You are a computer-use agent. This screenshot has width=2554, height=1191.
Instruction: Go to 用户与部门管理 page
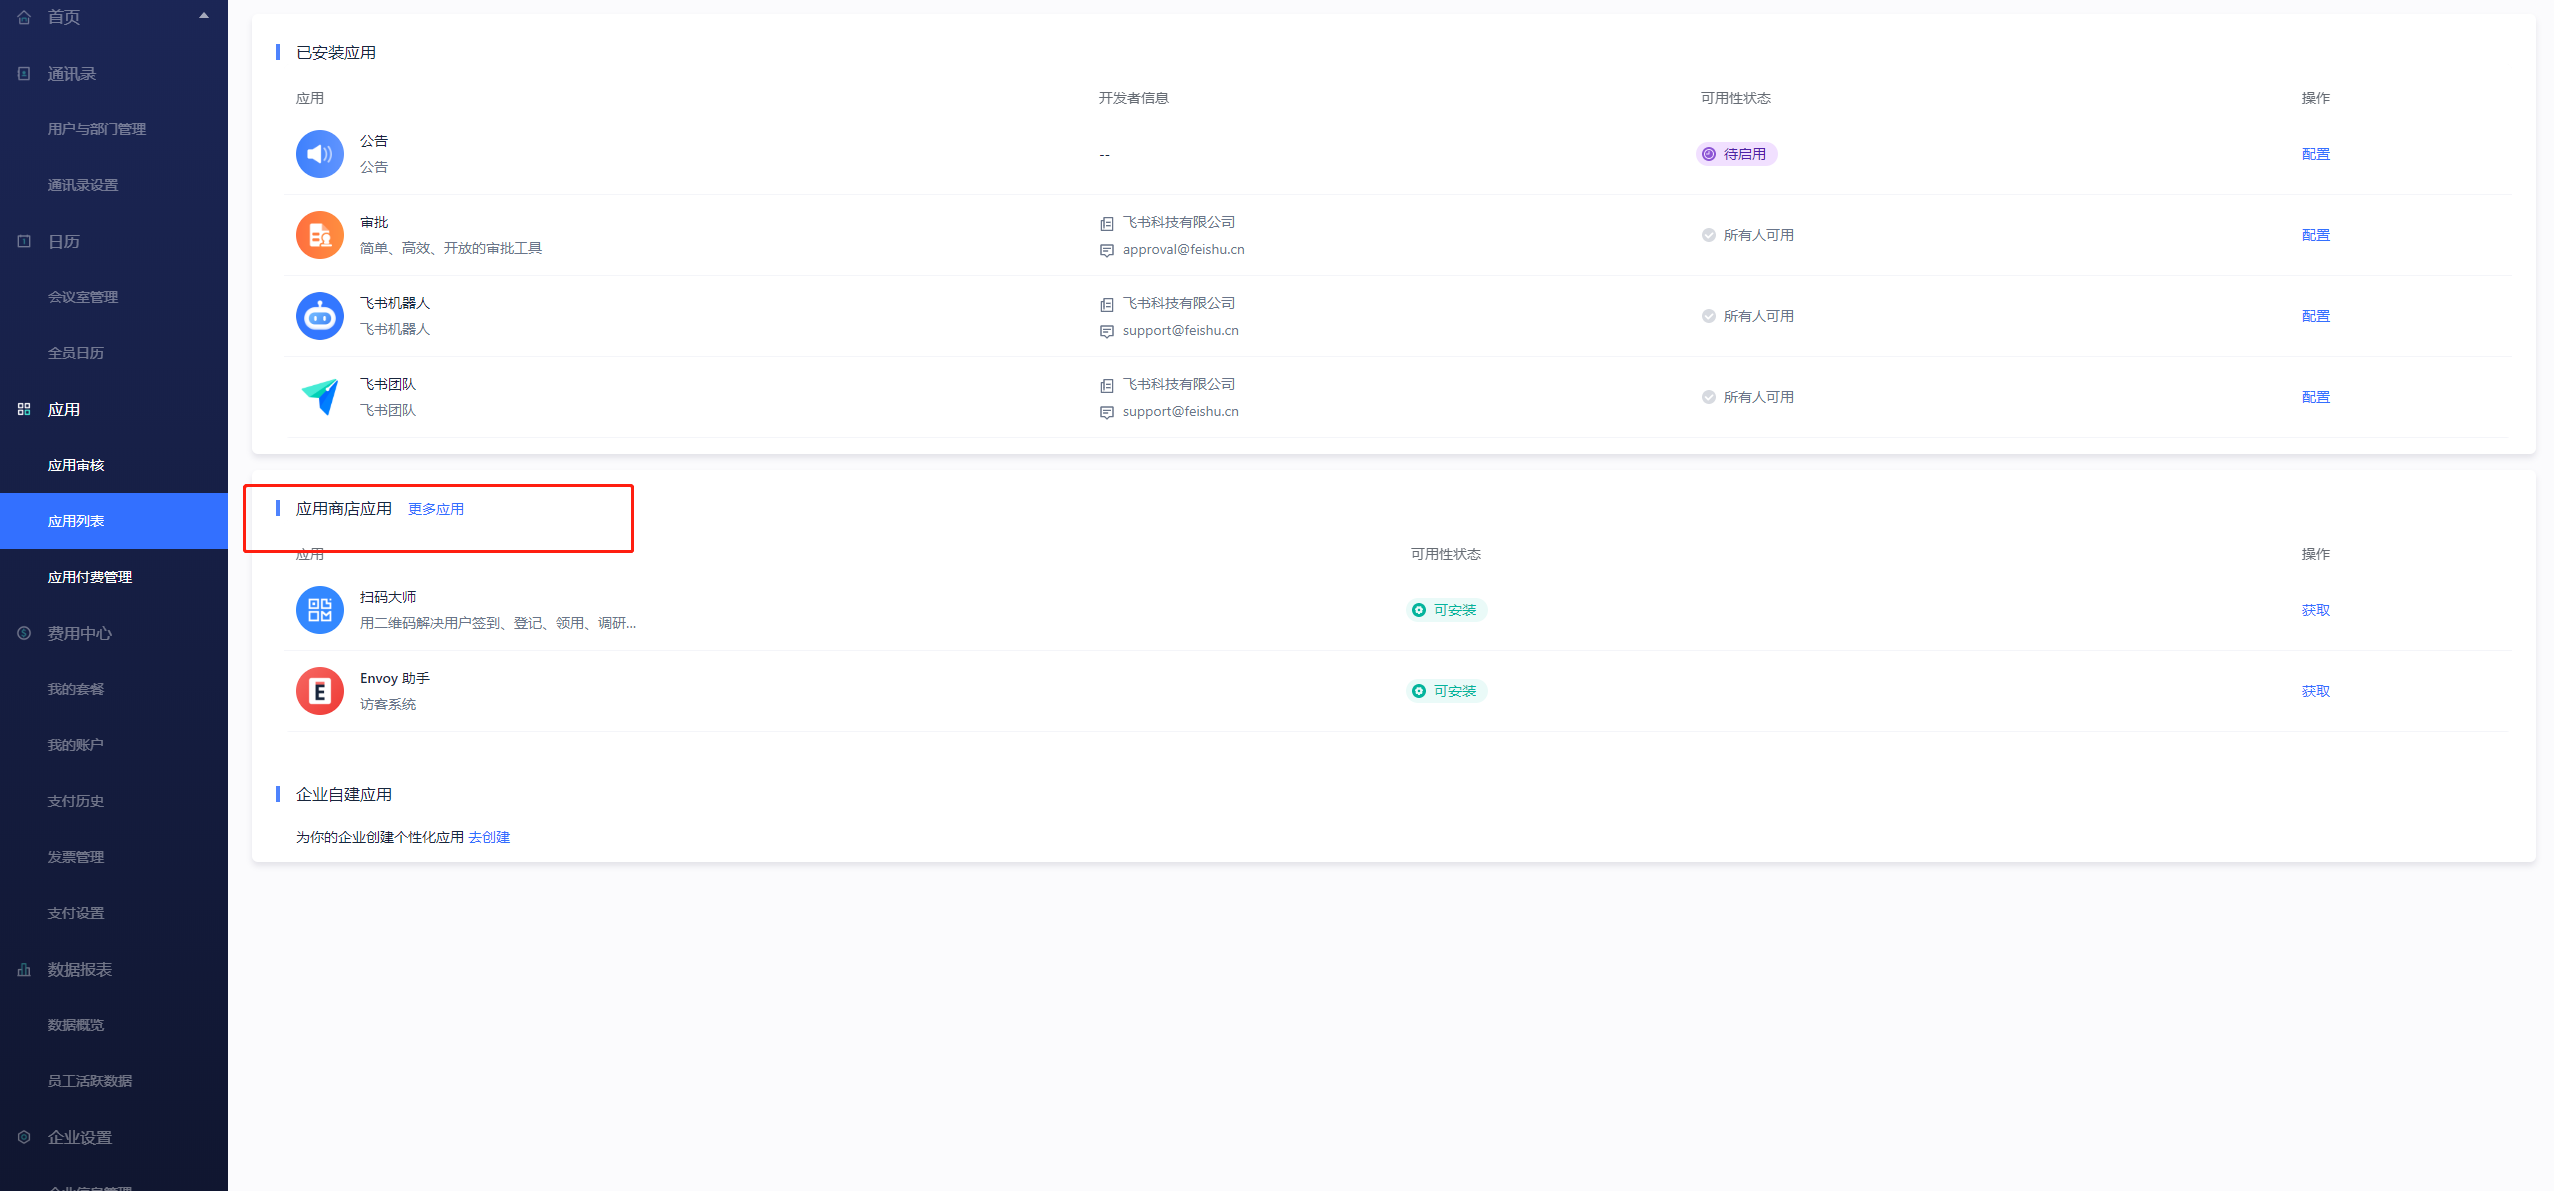point(97,129)
